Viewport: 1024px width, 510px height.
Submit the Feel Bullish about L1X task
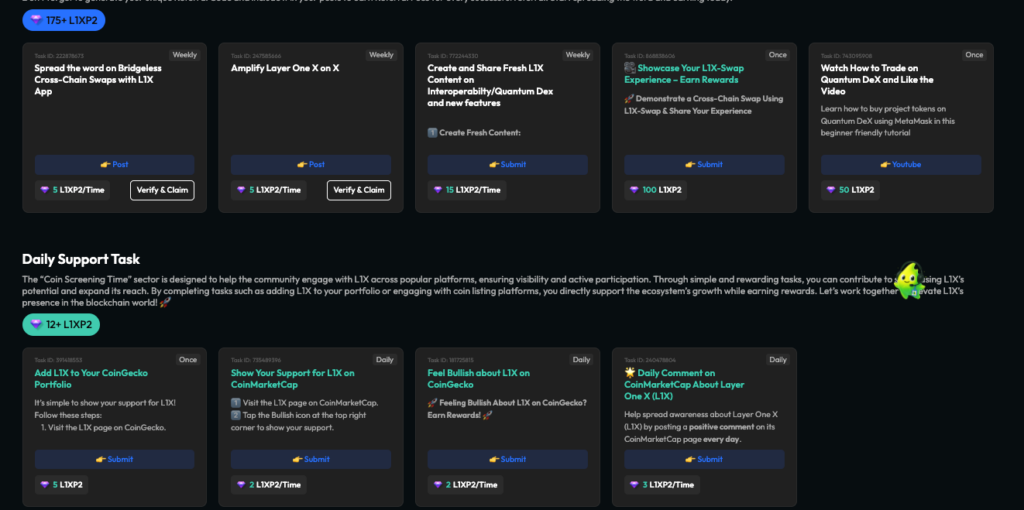[x=507, y=460]
